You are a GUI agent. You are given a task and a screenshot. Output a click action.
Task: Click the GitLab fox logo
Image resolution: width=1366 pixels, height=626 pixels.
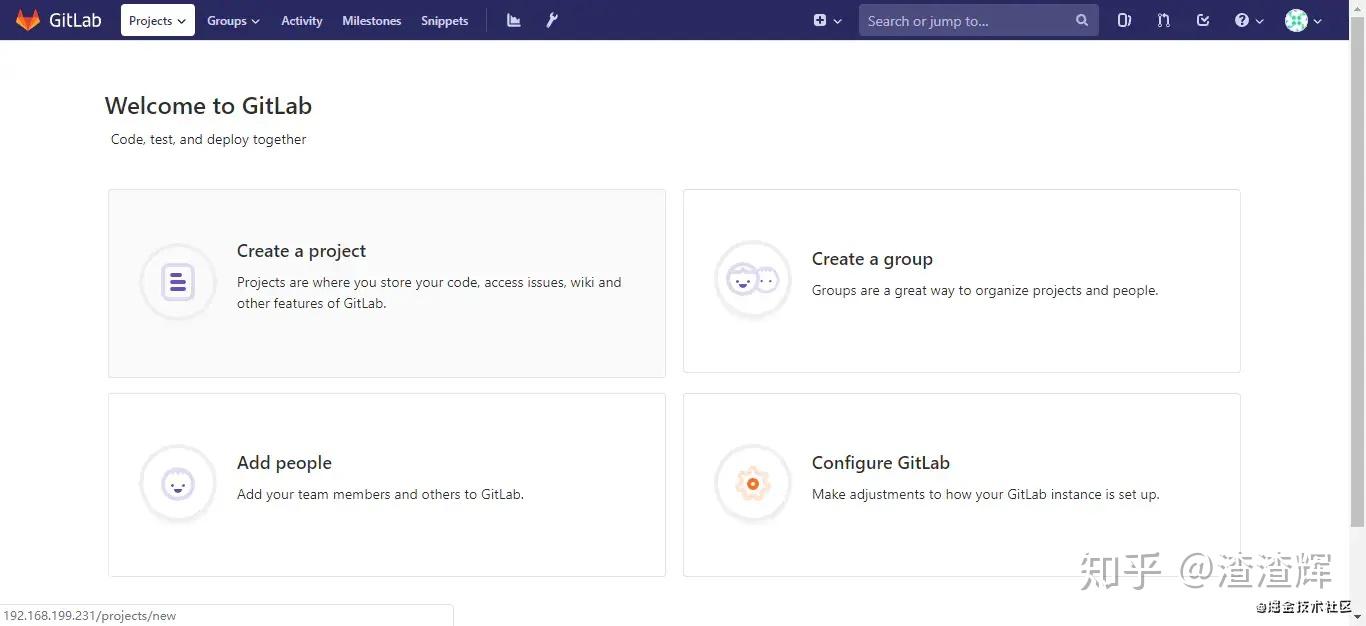(x=28, y=19)
